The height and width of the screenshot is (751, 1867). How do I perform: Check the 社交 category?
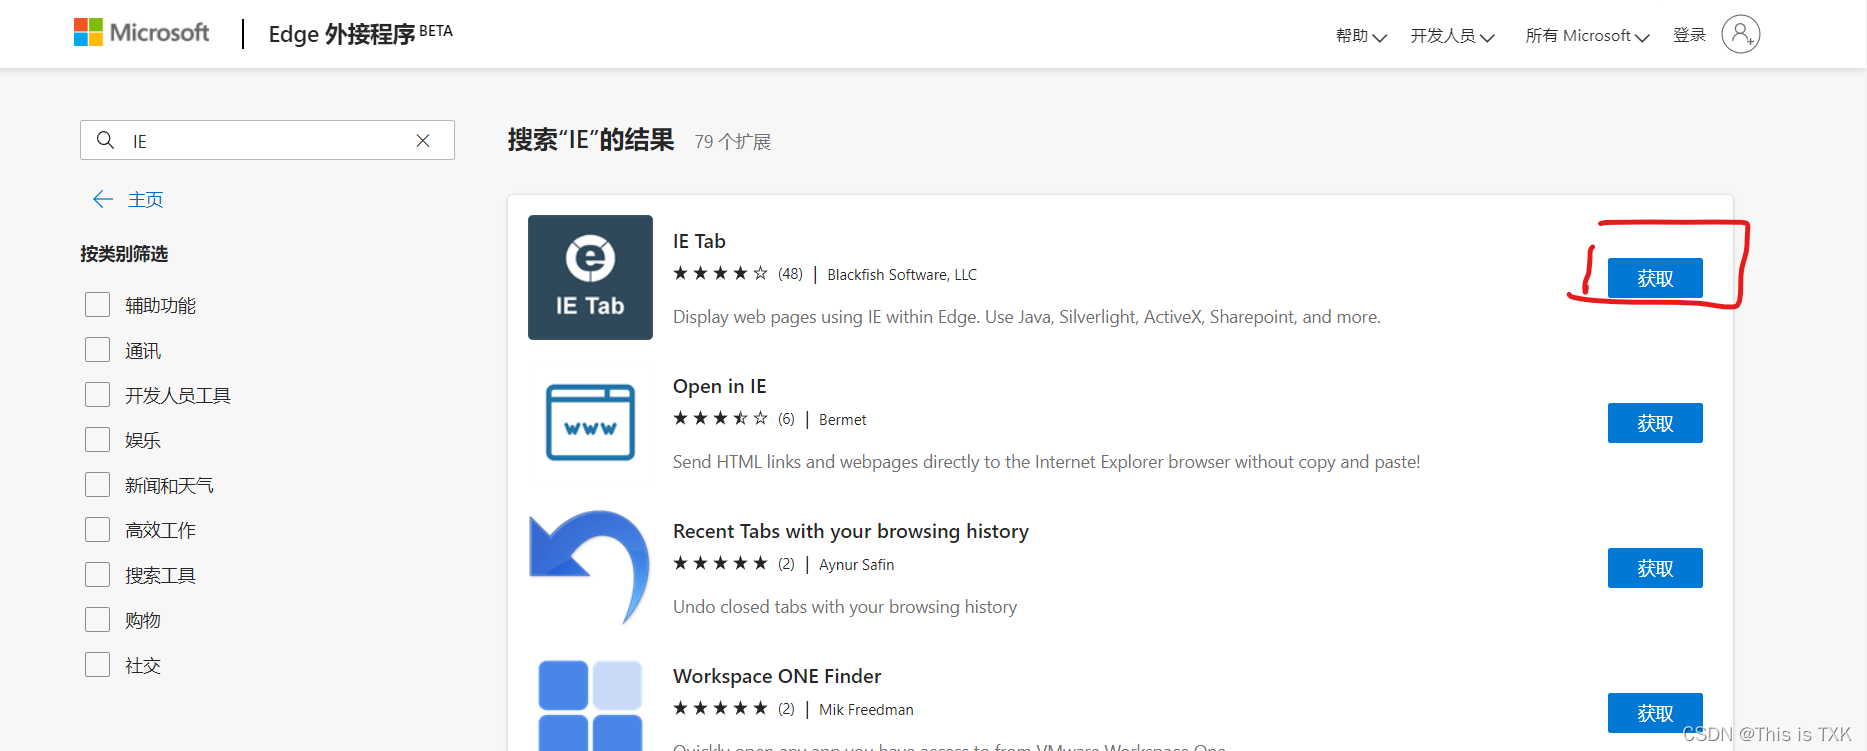(x=97, y=664)
